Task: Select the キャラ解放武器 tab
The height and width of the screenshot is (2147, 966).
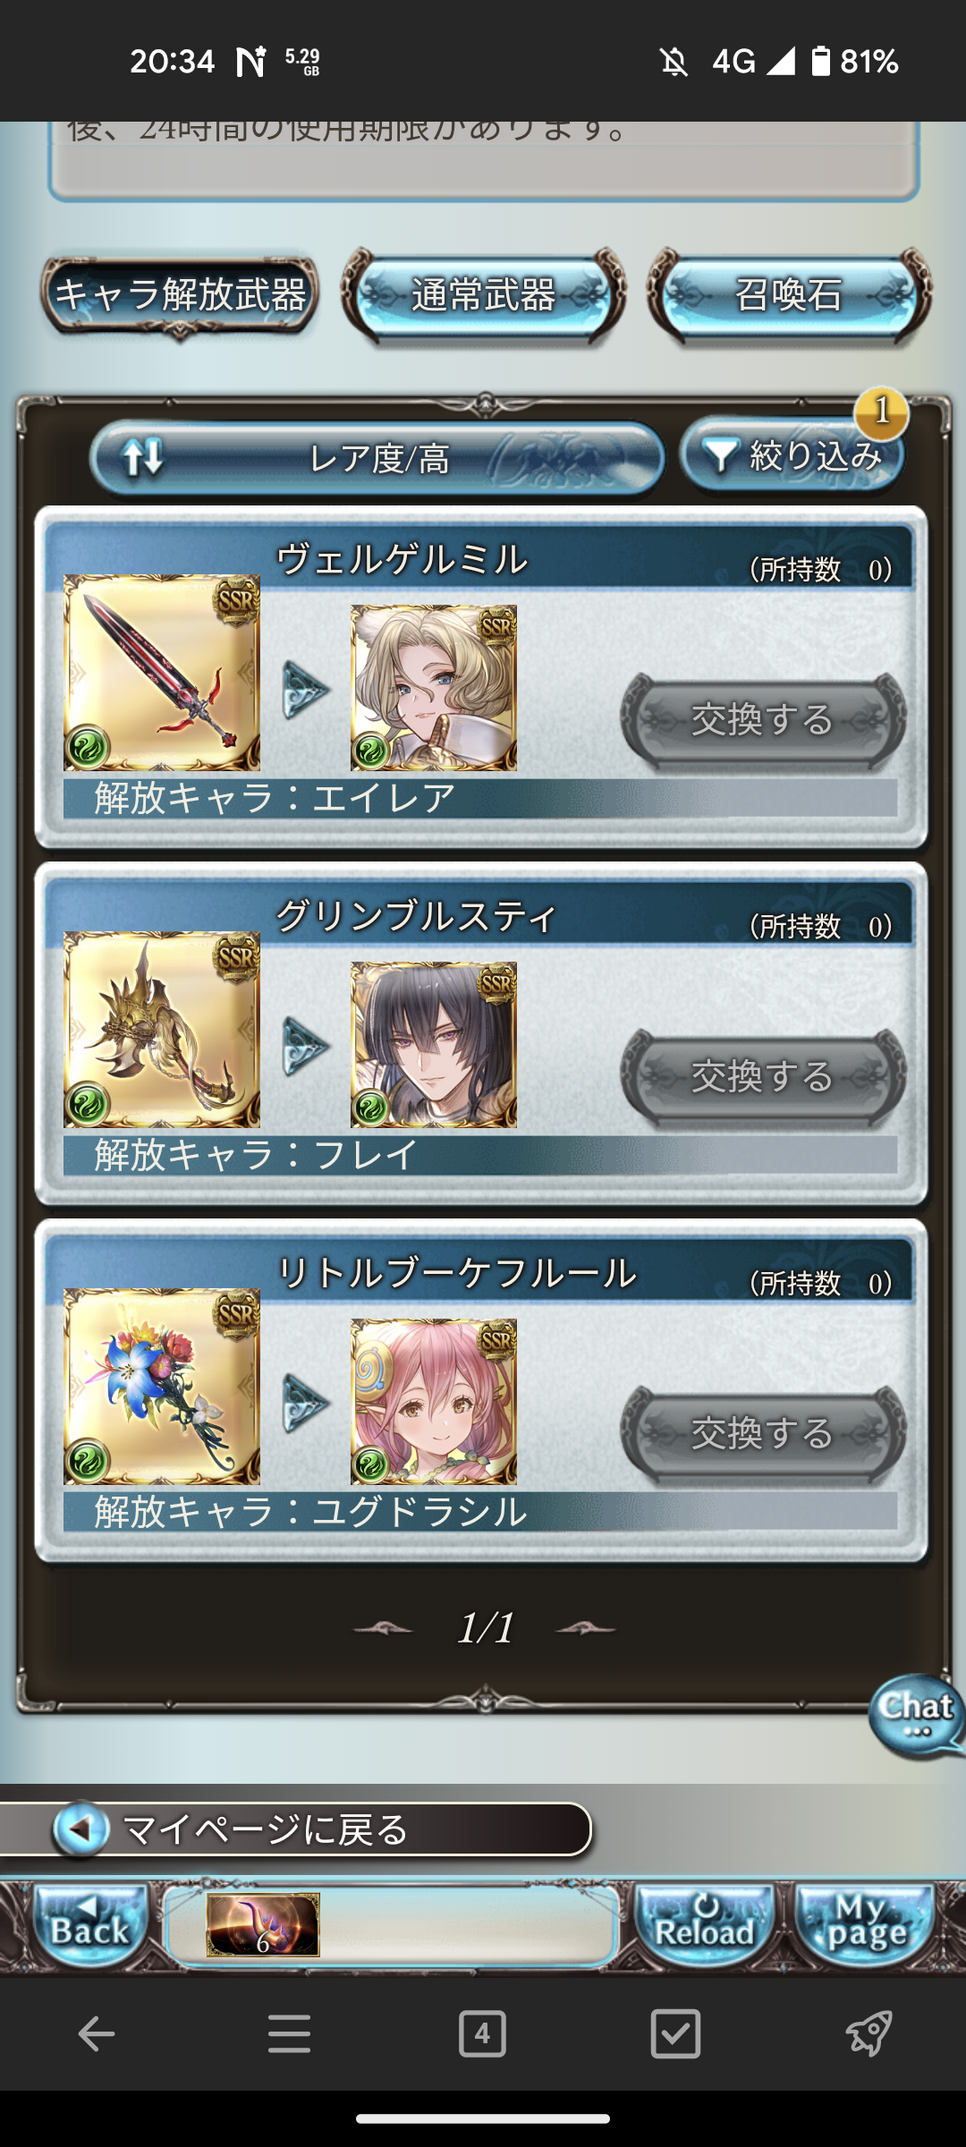Action: (x=180, y=295)
